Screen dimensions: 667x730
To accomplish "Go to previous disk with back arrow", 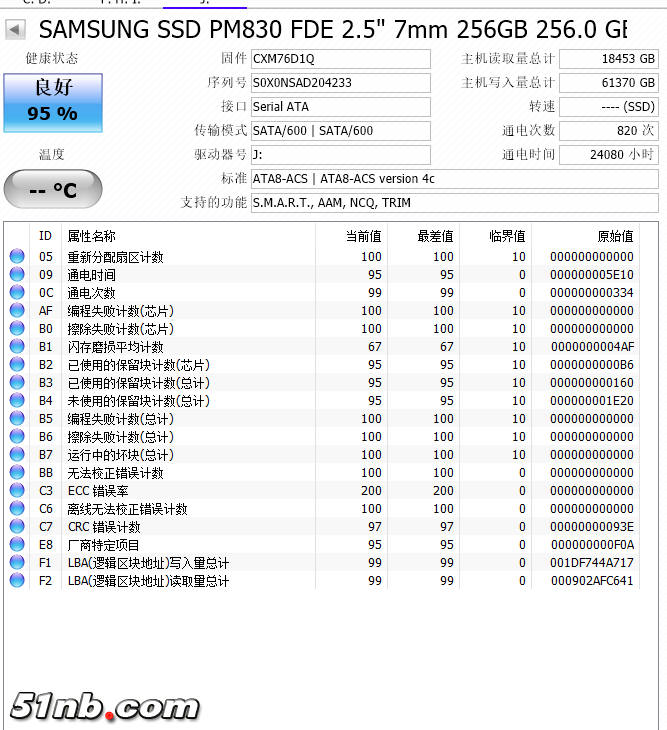I will click(15, 30).
